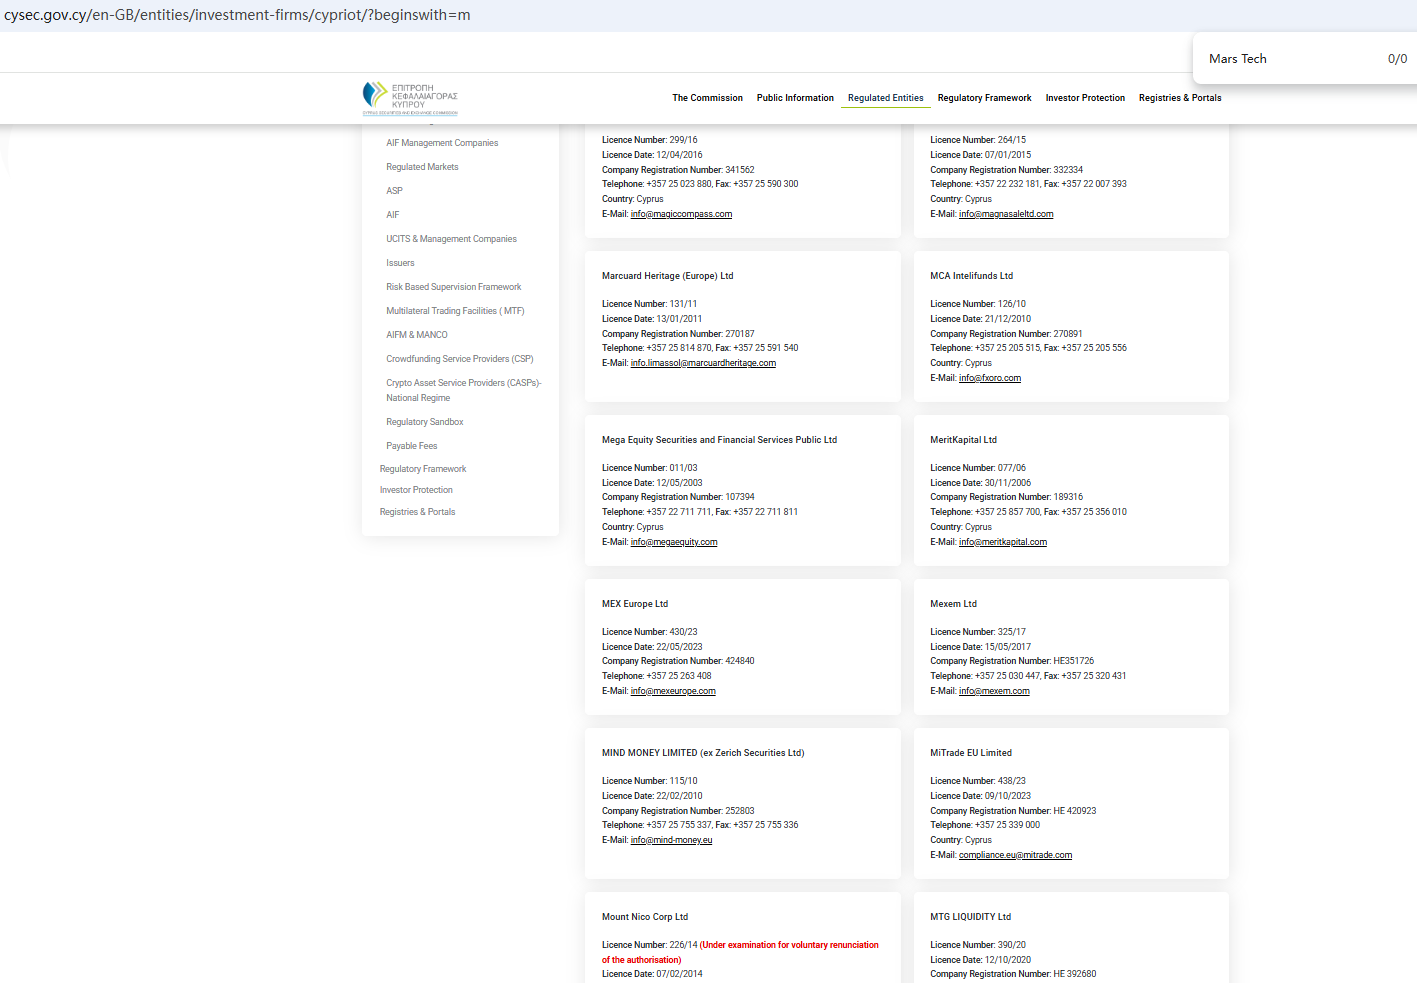Select Regulated Entities nav item
This screenshot has width=1417, height=983.
click(x=885, y=98)
